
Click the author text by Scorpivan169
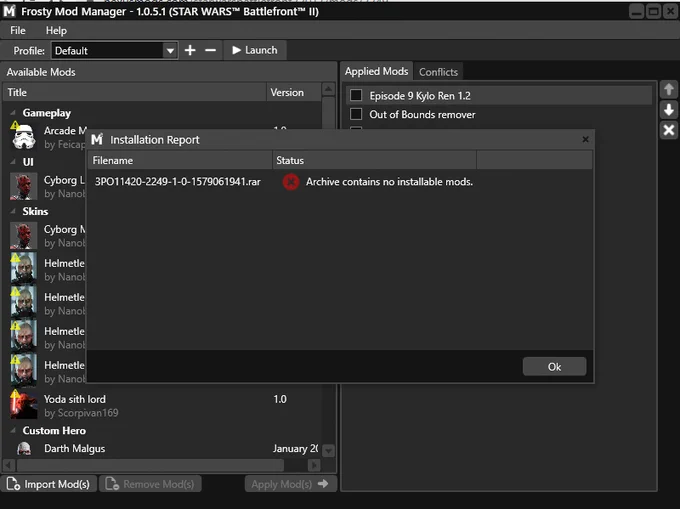click(81, 413)
